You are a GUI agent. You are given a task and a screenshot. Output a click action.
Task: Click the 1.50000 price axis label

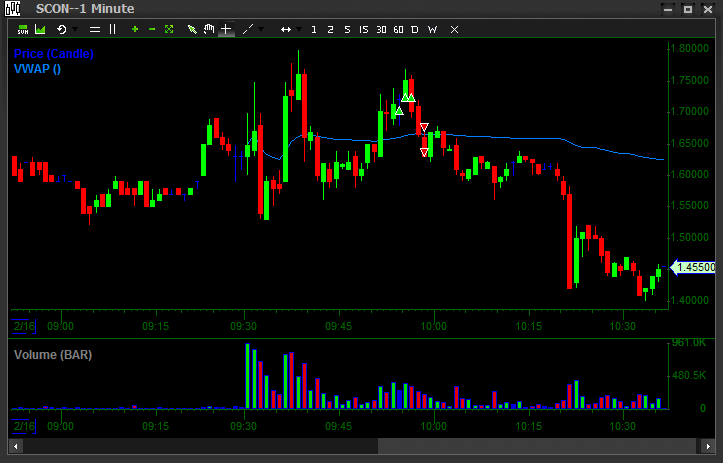point(689,237)
